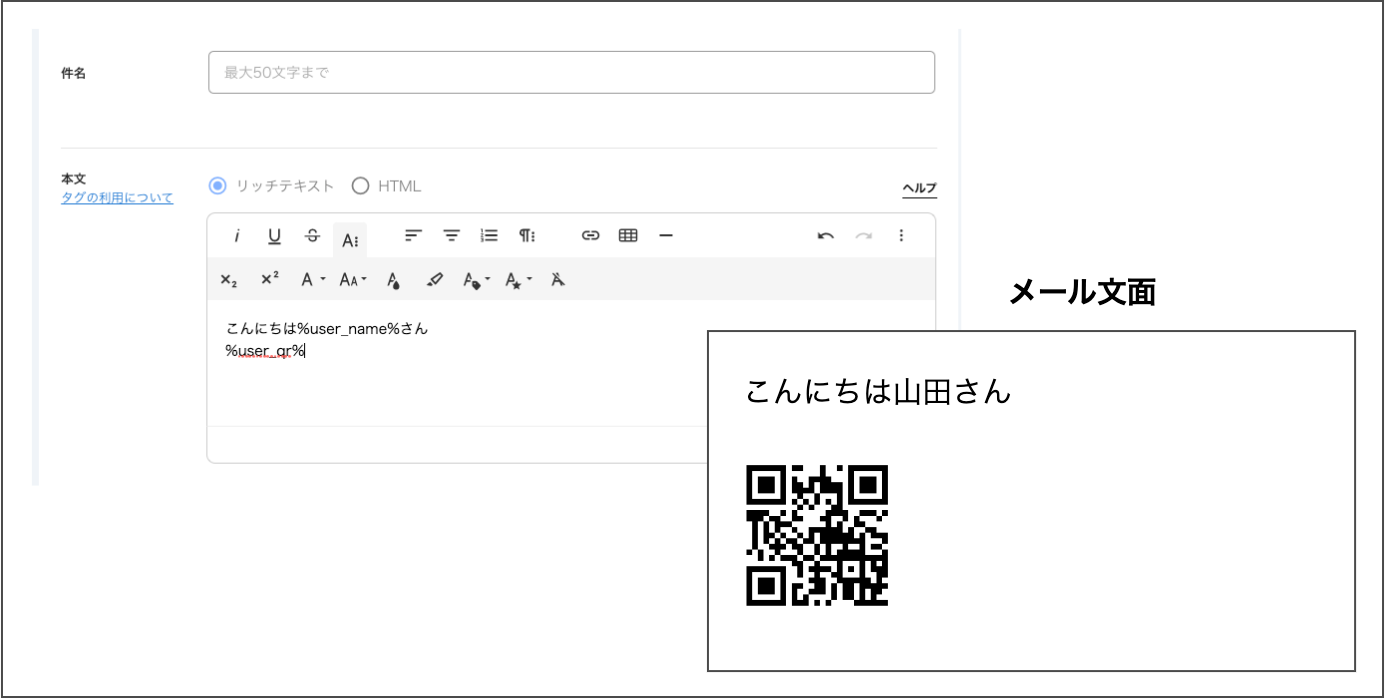Apply subscript formatting
1385x698 pixels.
coord(229,280)
